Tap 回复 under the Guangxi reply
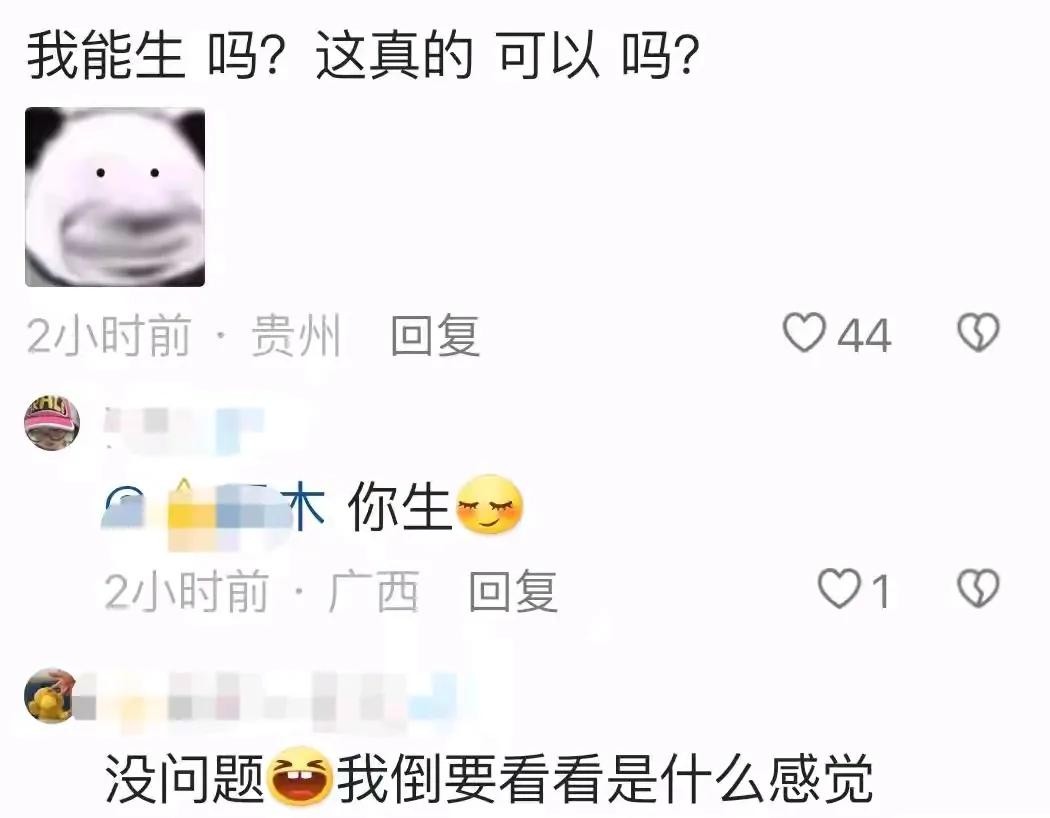 point(513,591)
